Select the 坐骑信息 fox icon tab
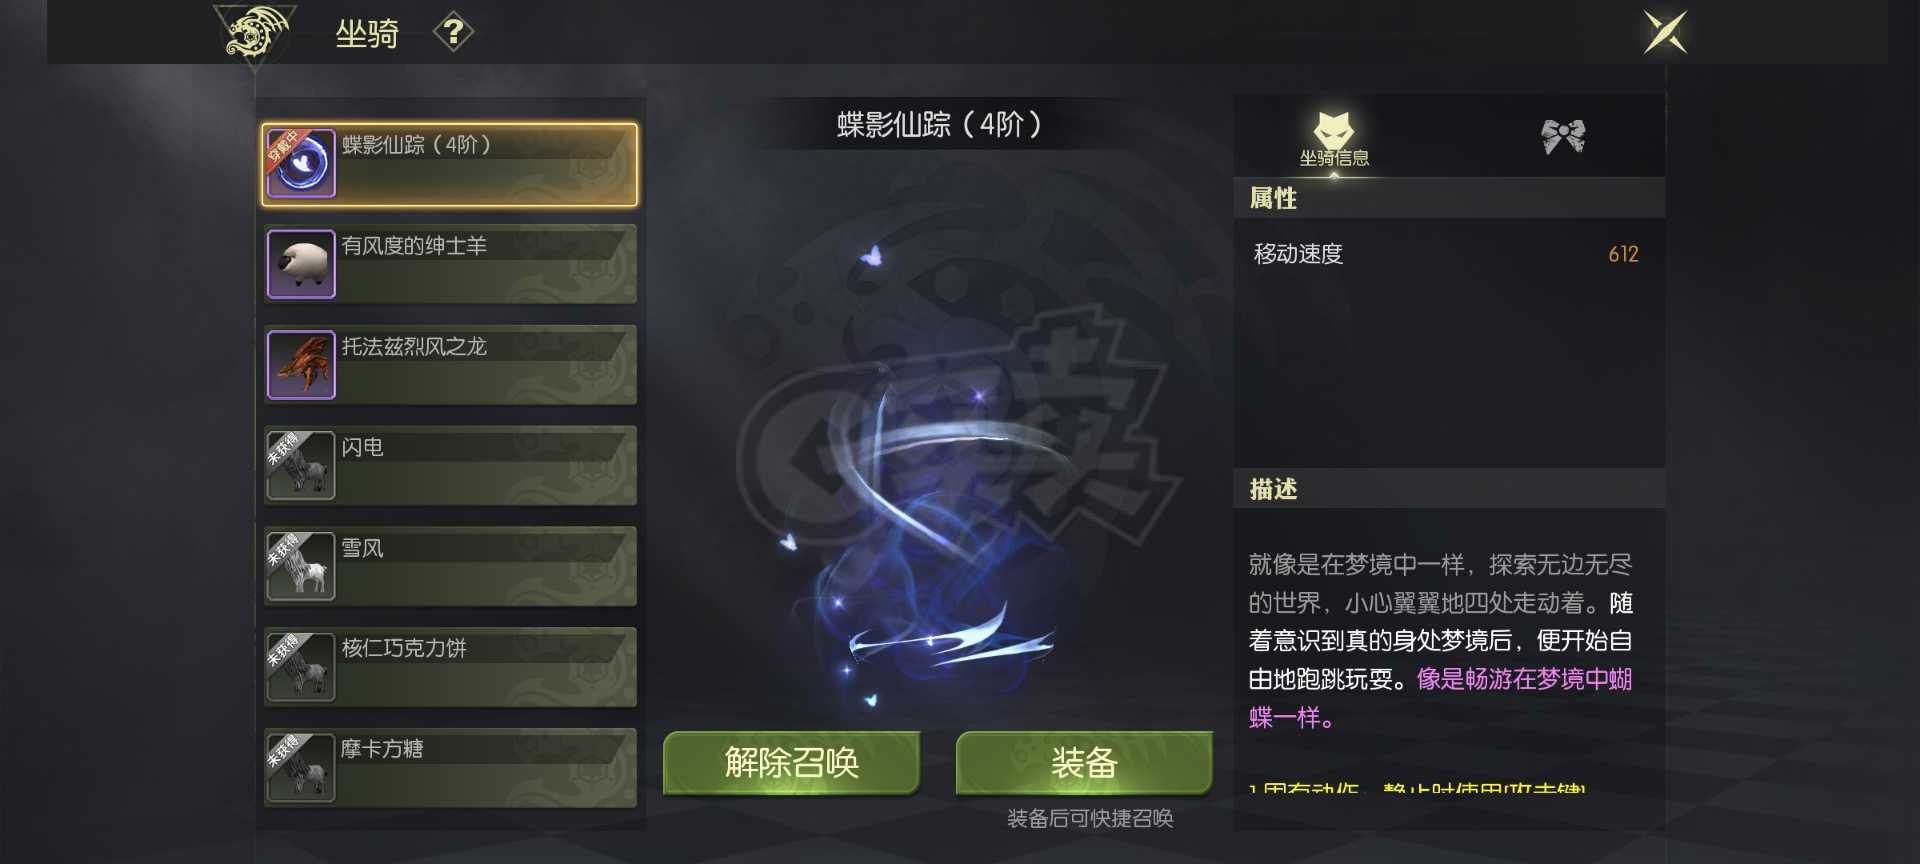The width and height of the screenshot is (1920, 864). pyautogui.click(x=1334, y=139)
